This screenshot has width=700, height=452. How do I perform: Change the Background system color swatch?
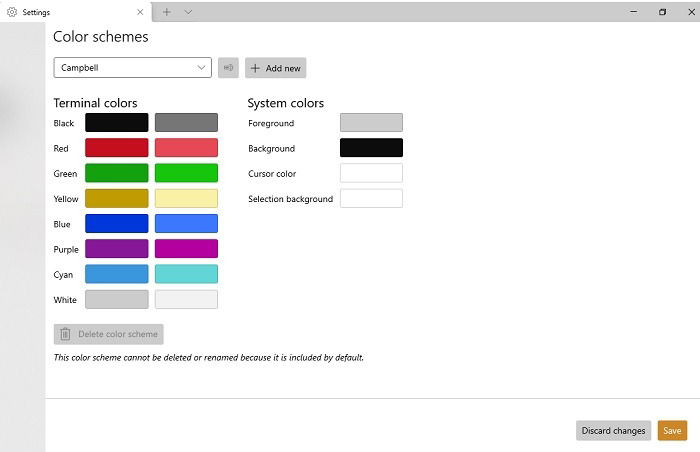tap(371, 148)
